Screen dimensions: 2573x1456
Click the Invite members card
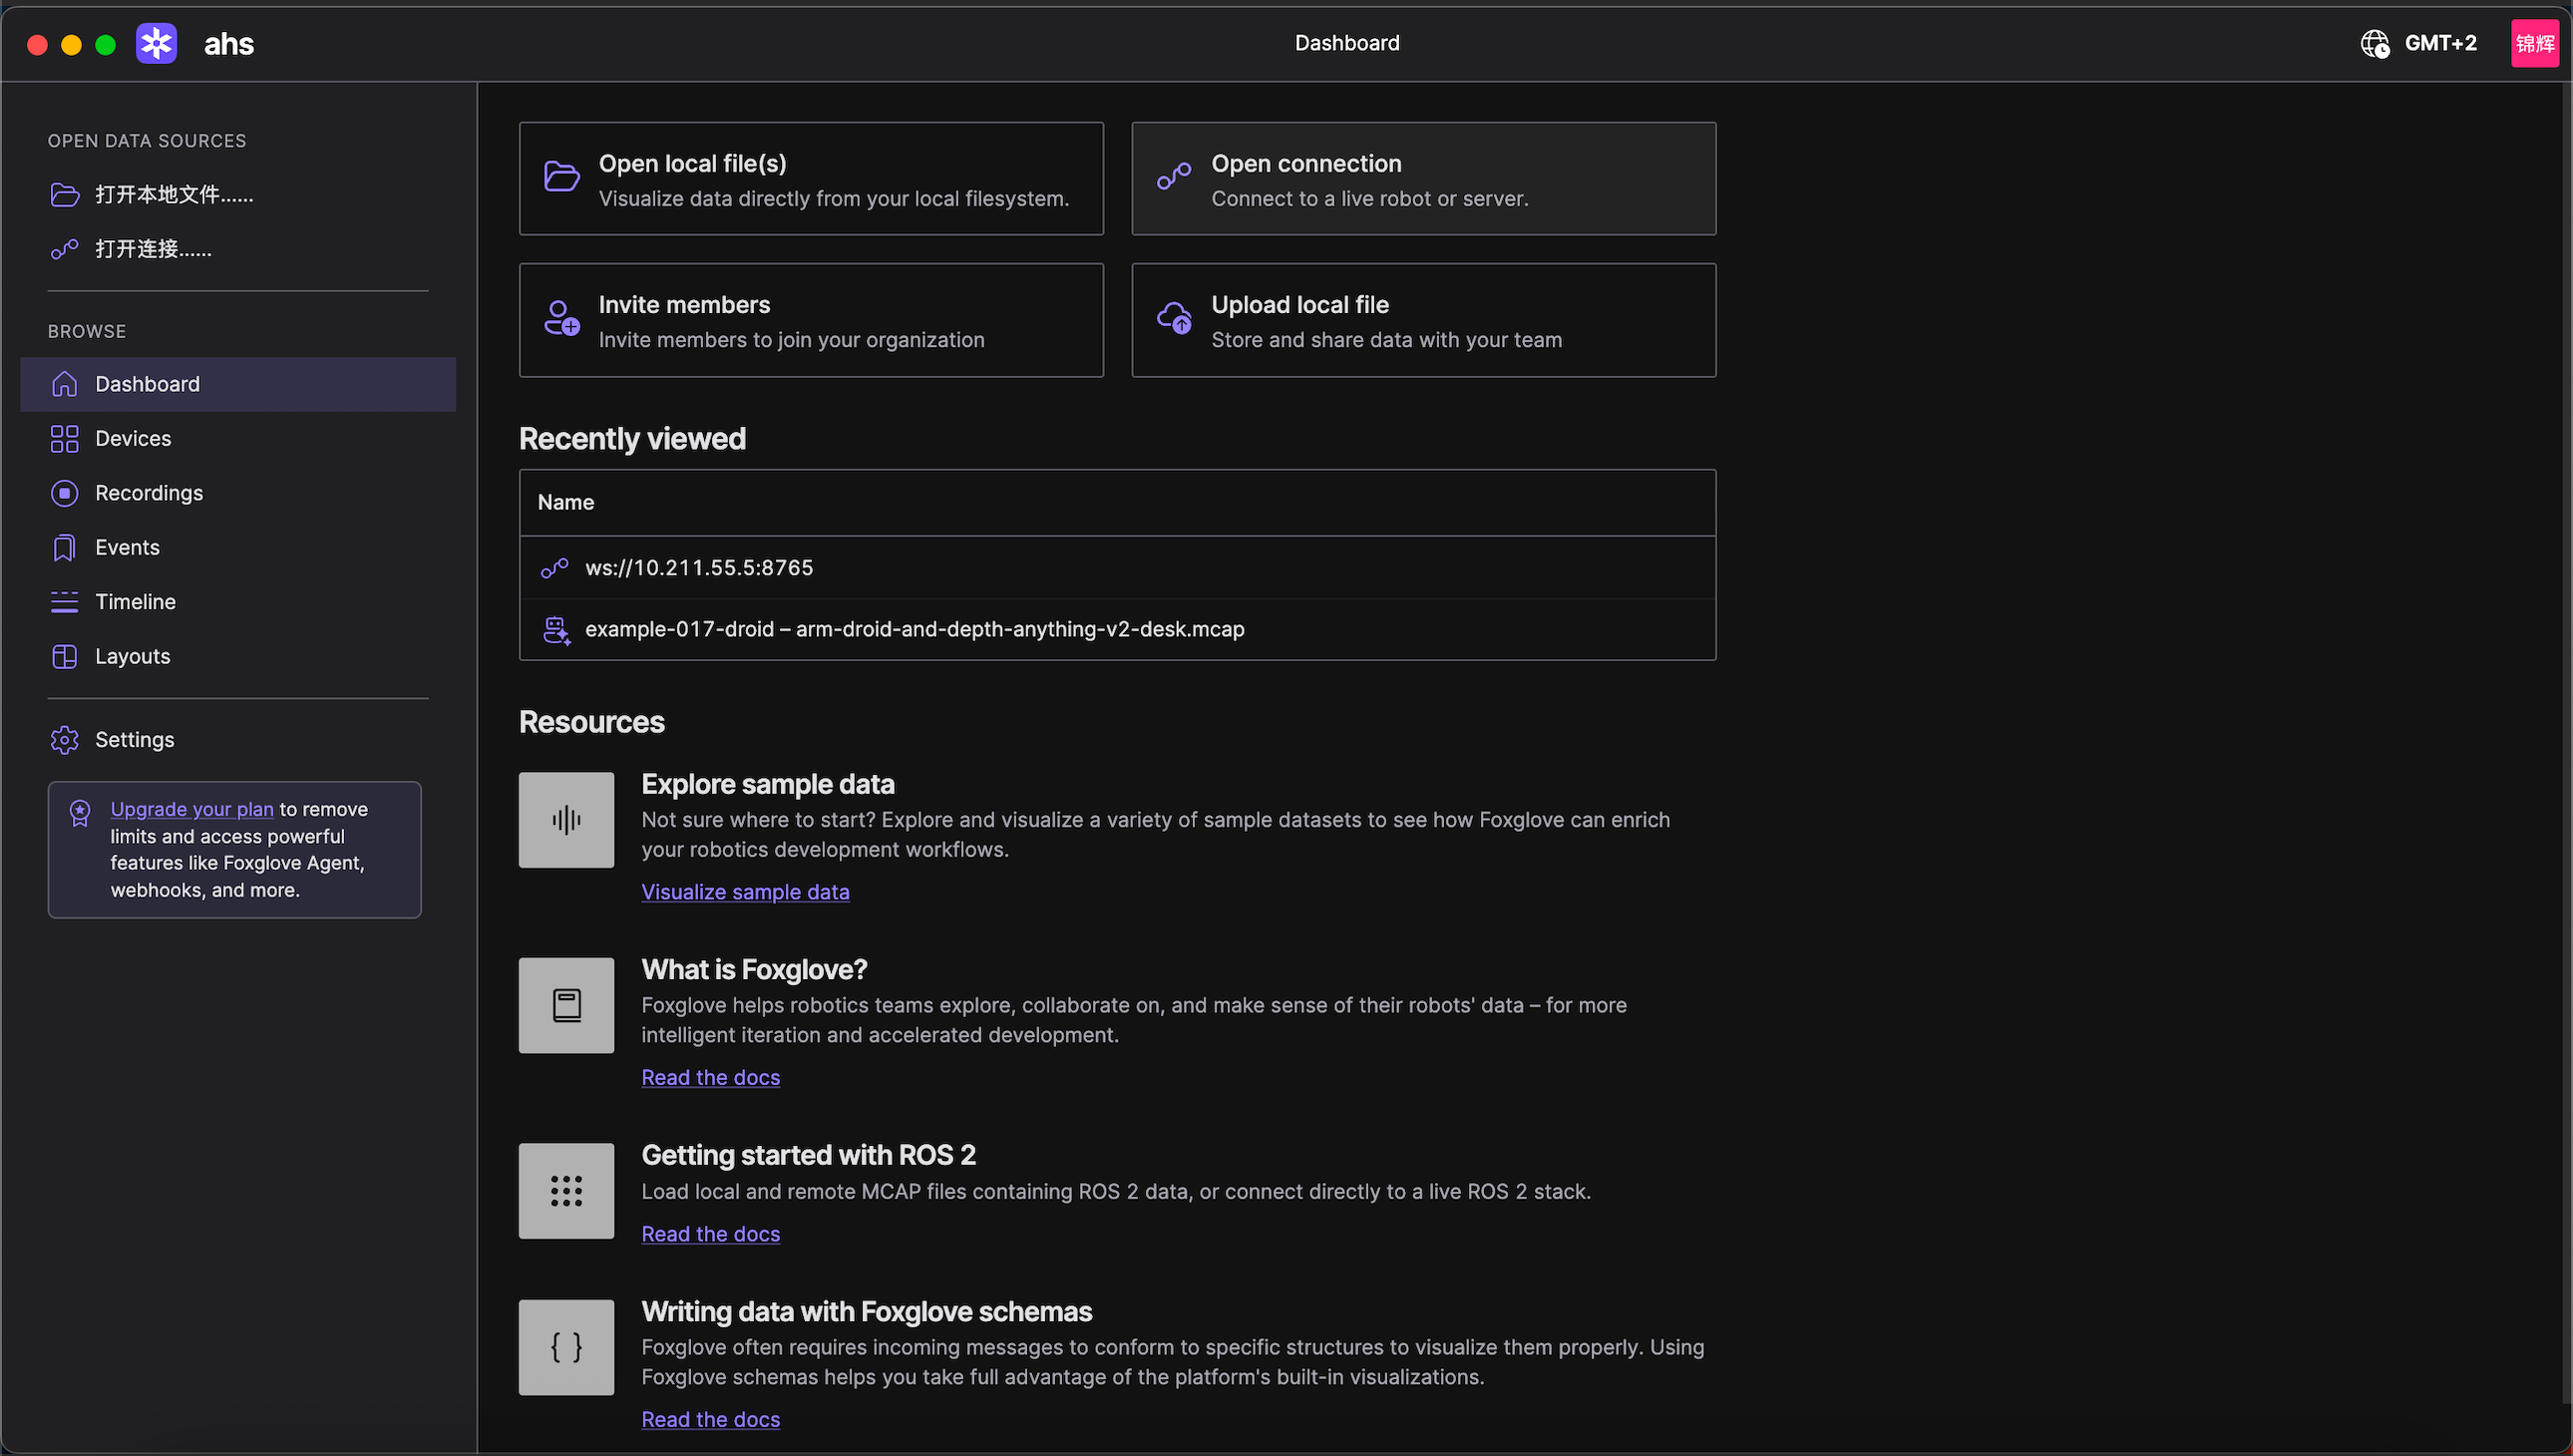pyautogui.click(x=810, y=320)
